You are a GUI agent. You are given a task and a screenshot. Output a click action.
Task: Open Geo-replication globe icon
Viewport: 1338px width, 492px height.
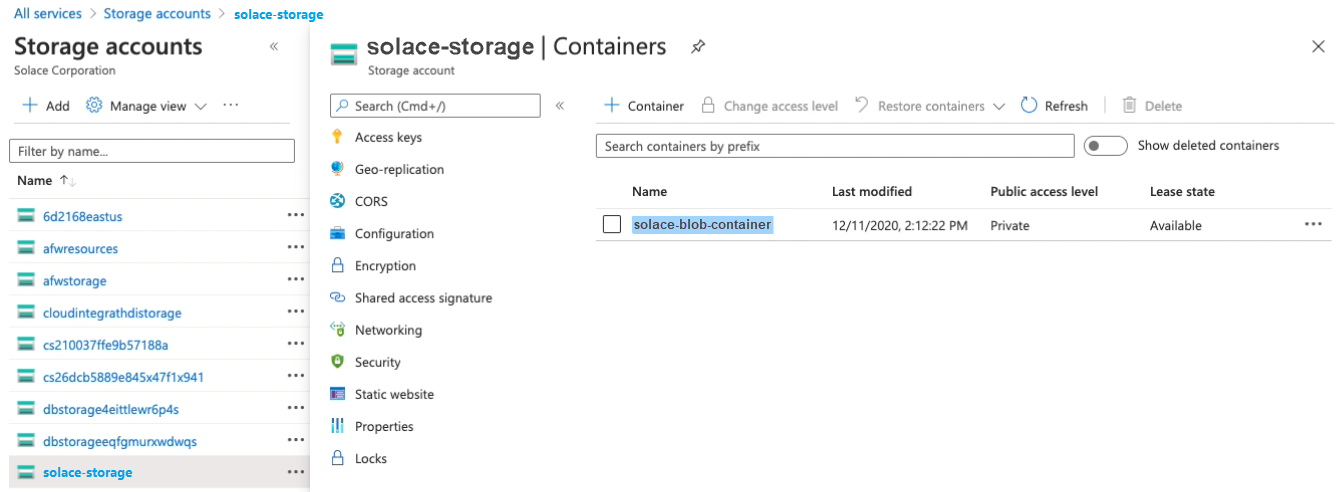(x=337, y=169)
